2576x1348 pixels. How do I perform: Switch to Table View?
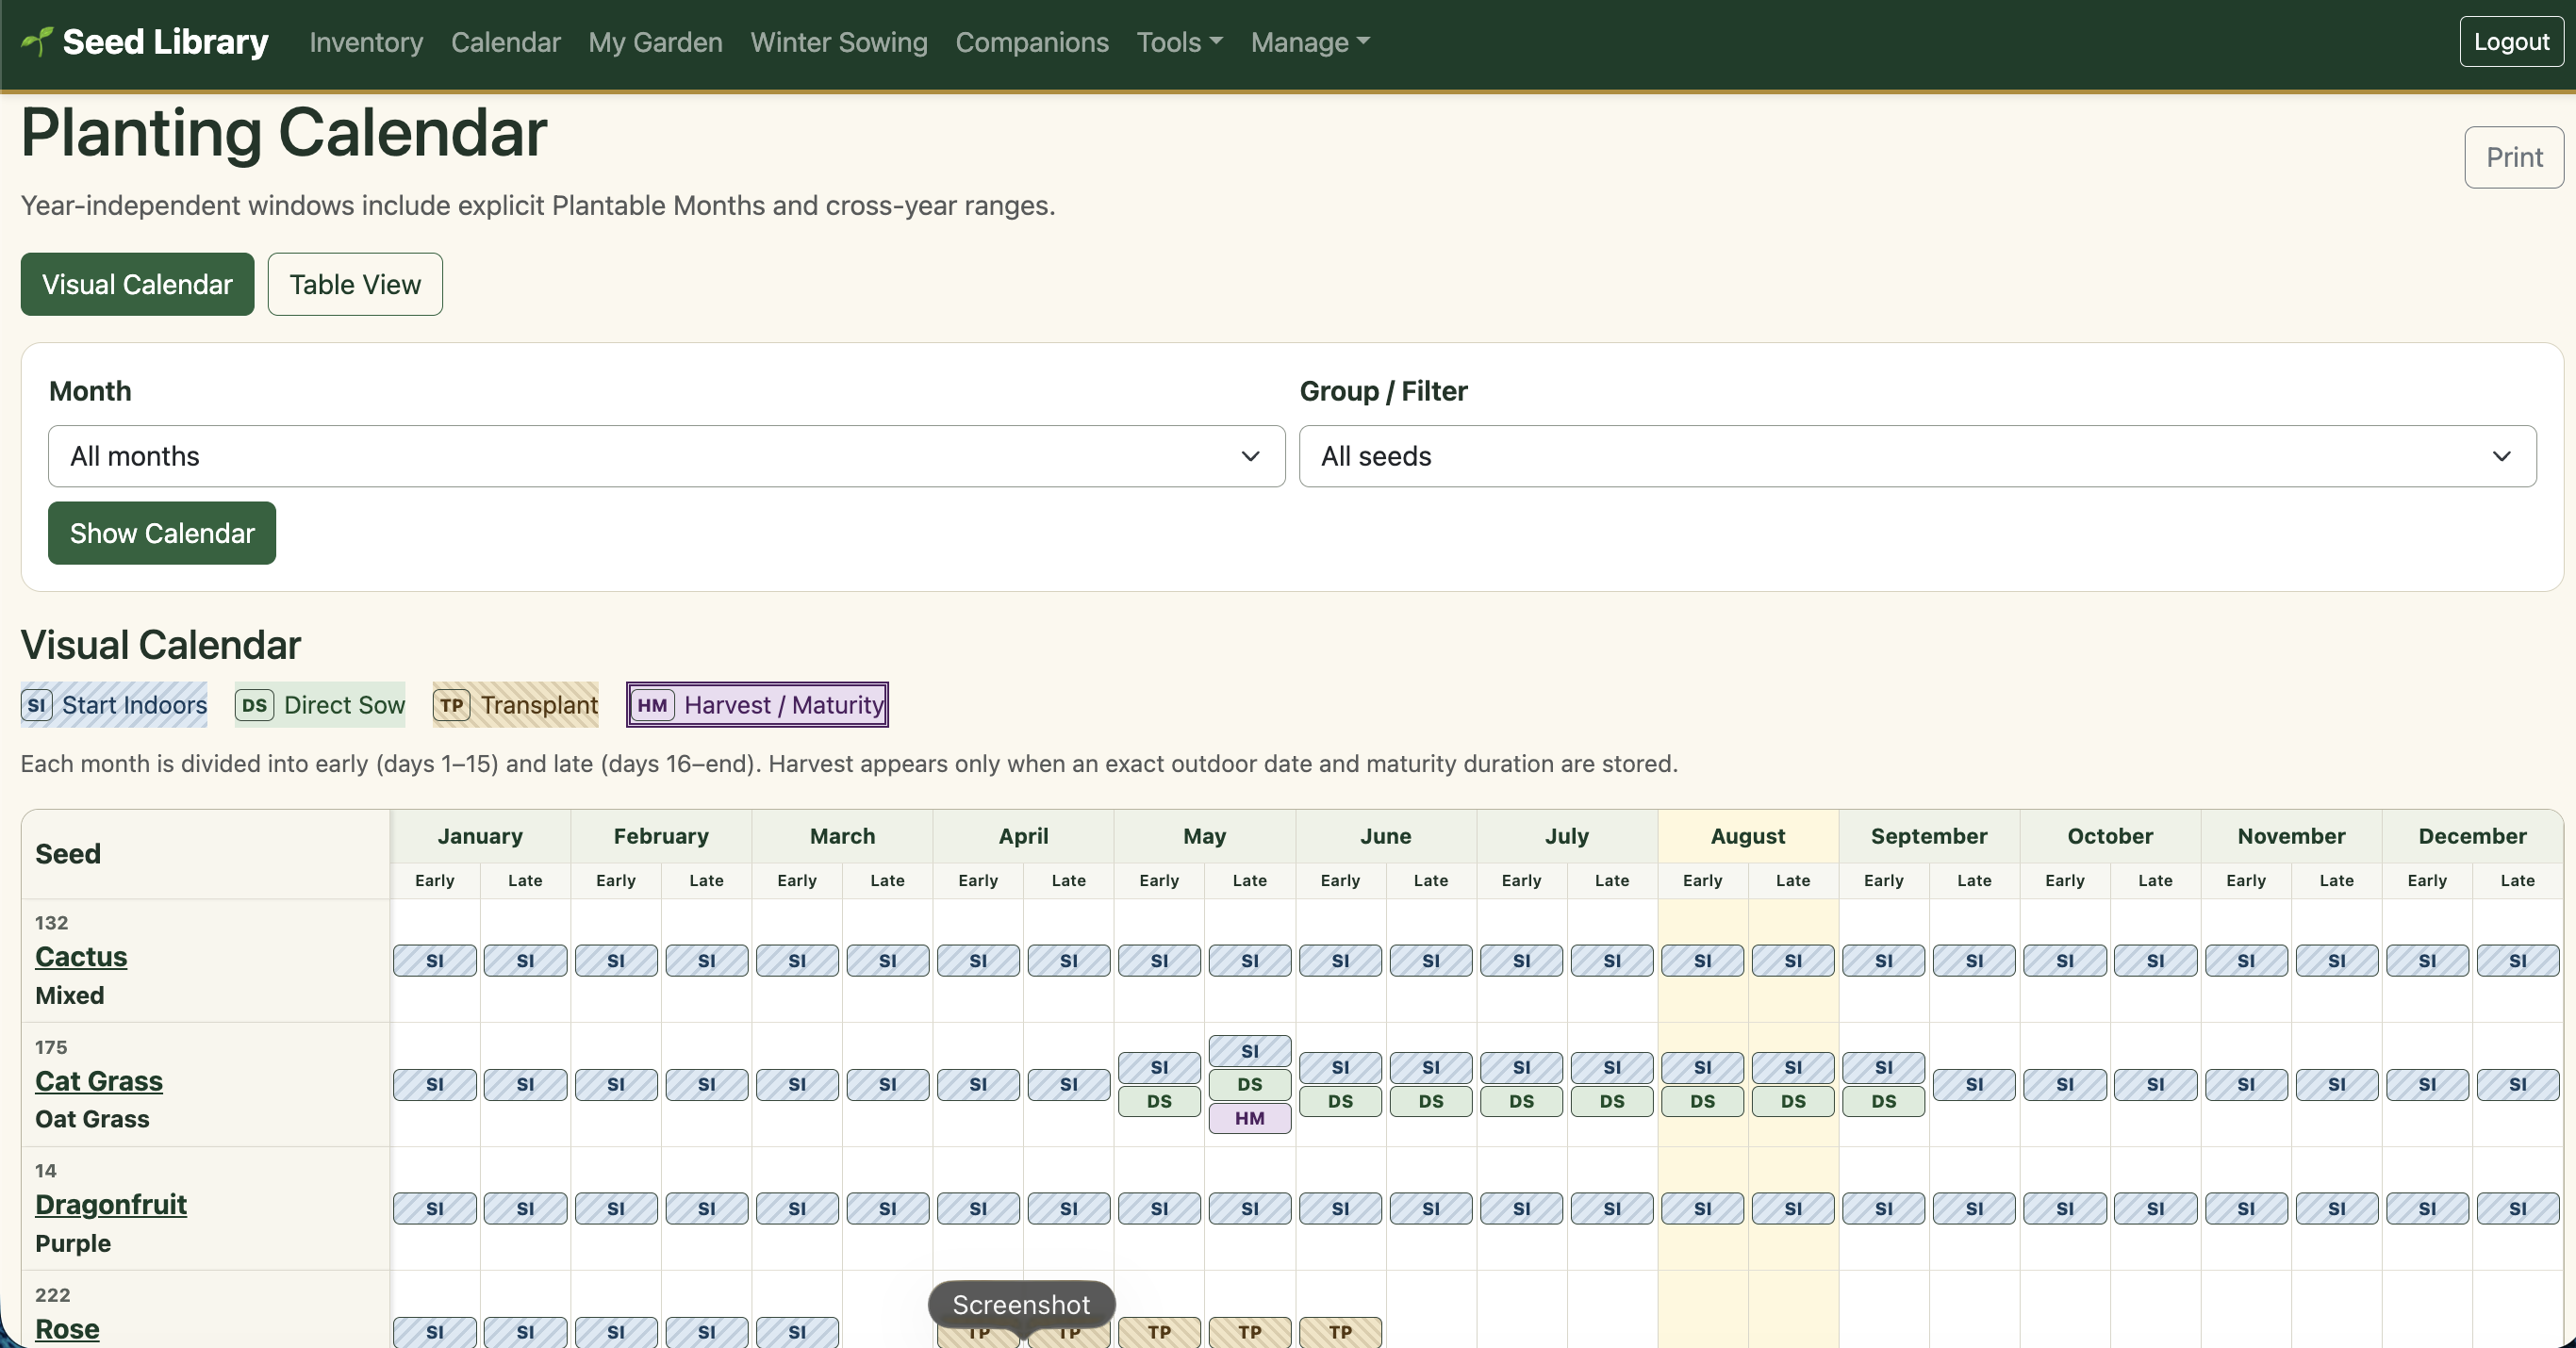pos(355,284)
